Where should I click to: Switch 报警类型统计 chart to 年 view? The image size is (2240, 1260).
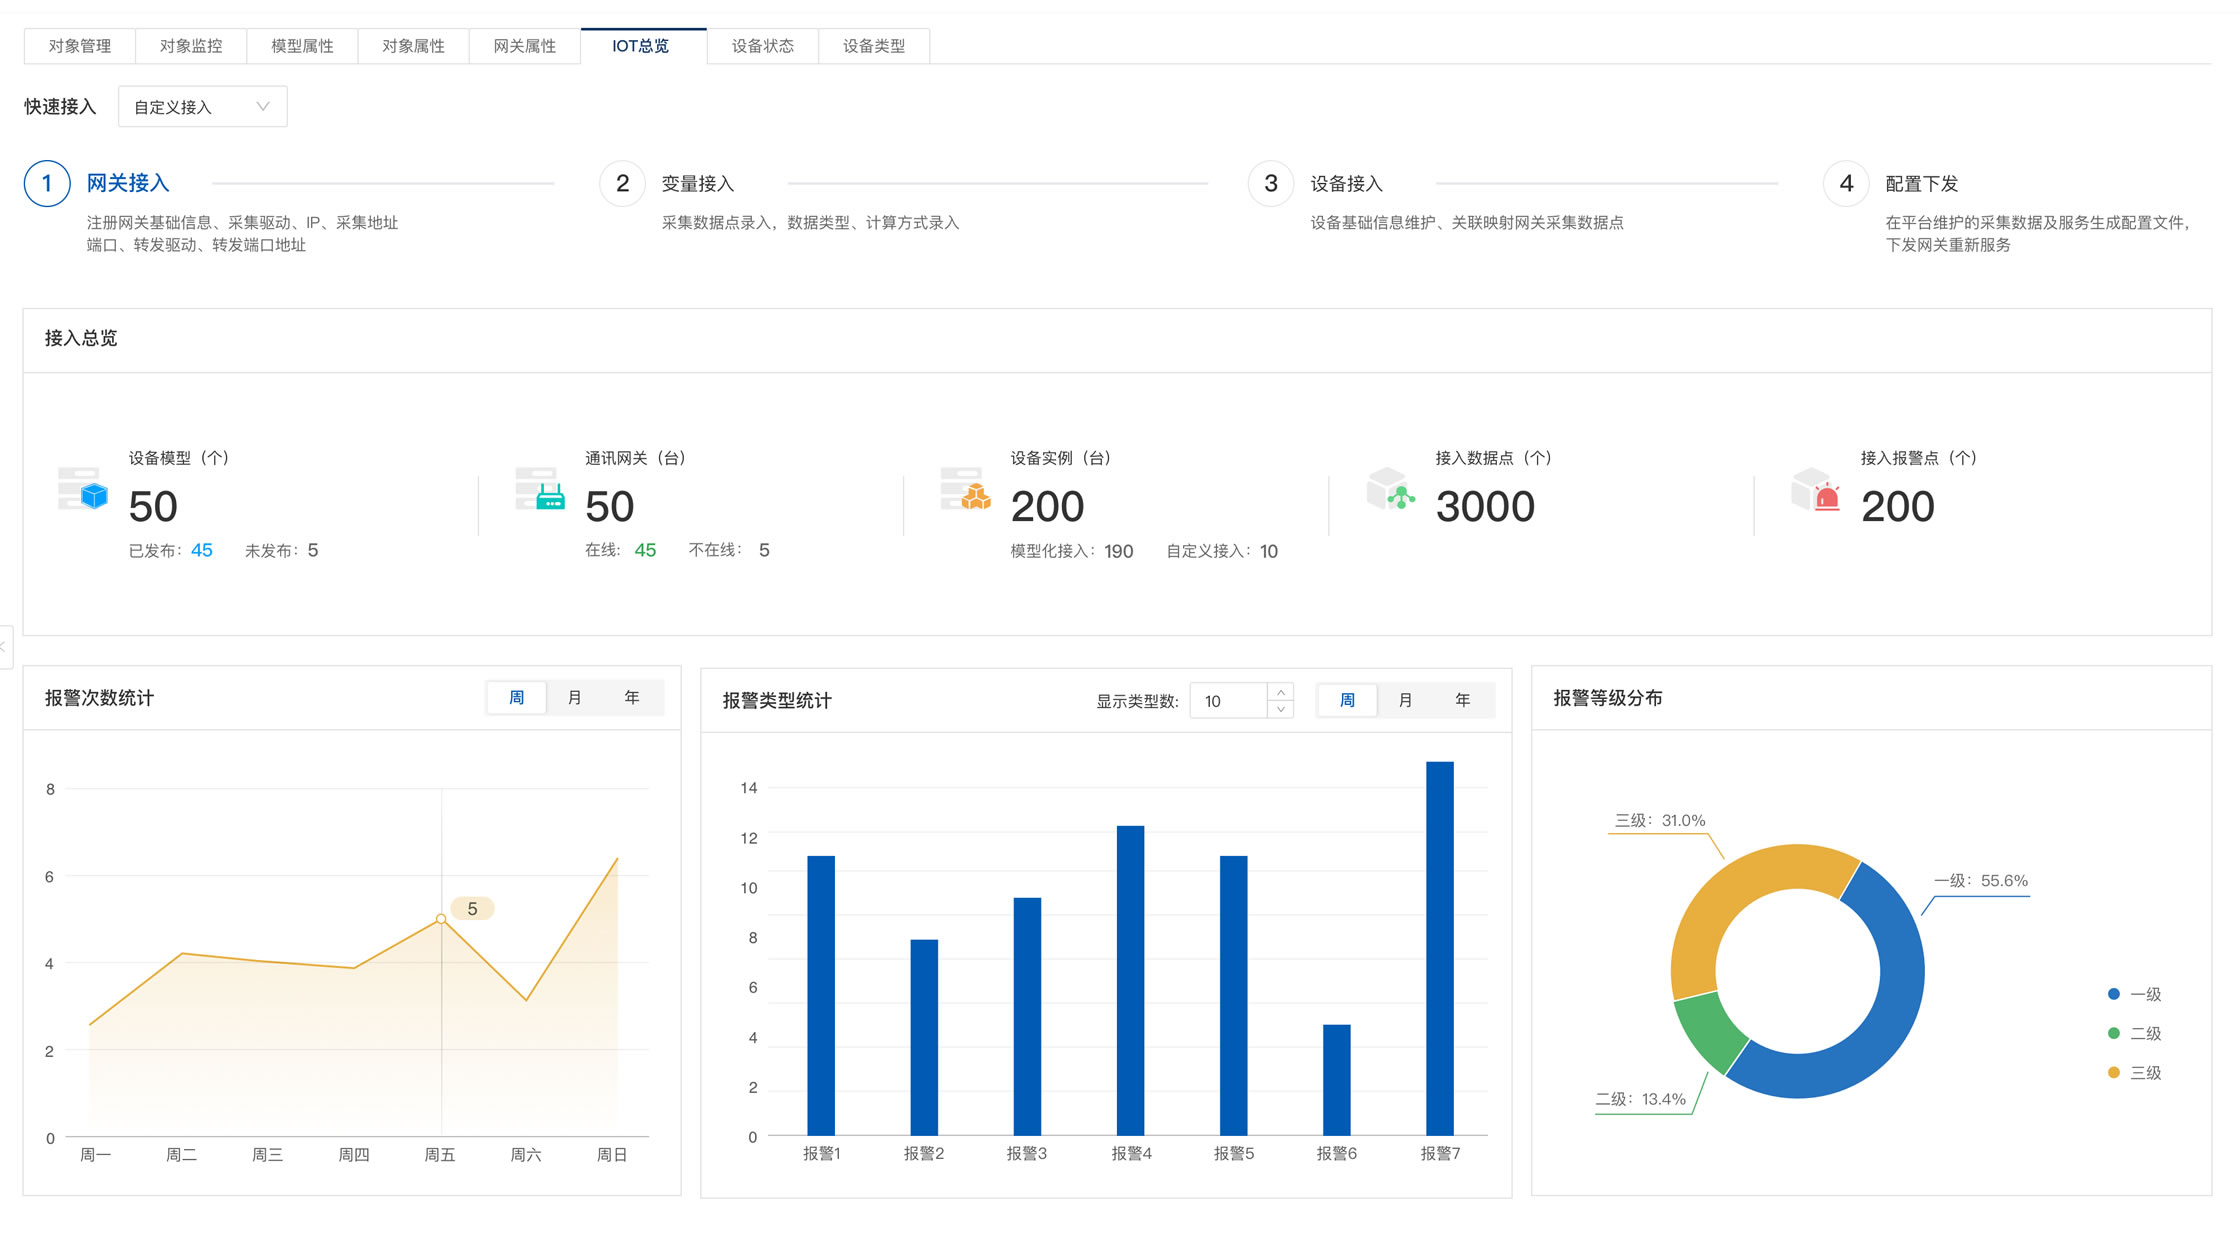(1462, 701)
